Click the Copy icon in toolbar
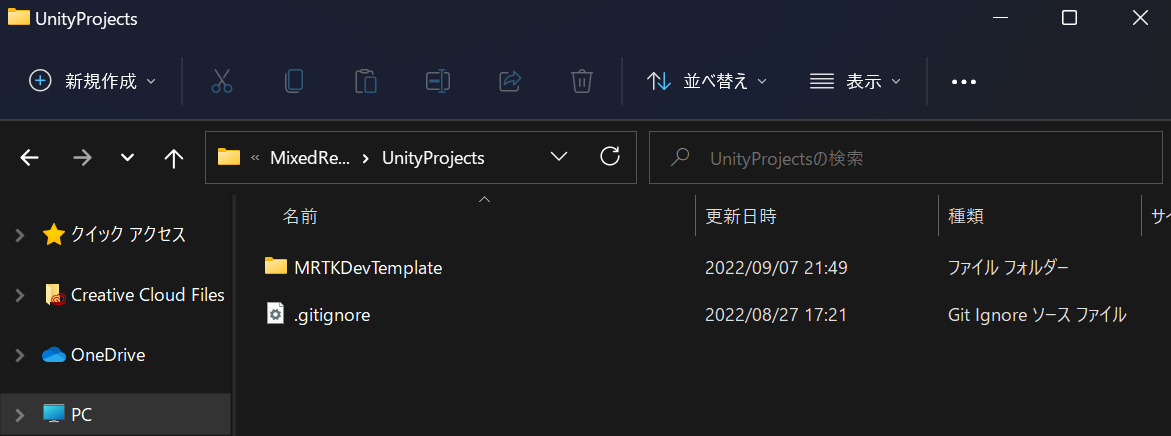This screenshot has width=1171, height=436. 294,81
